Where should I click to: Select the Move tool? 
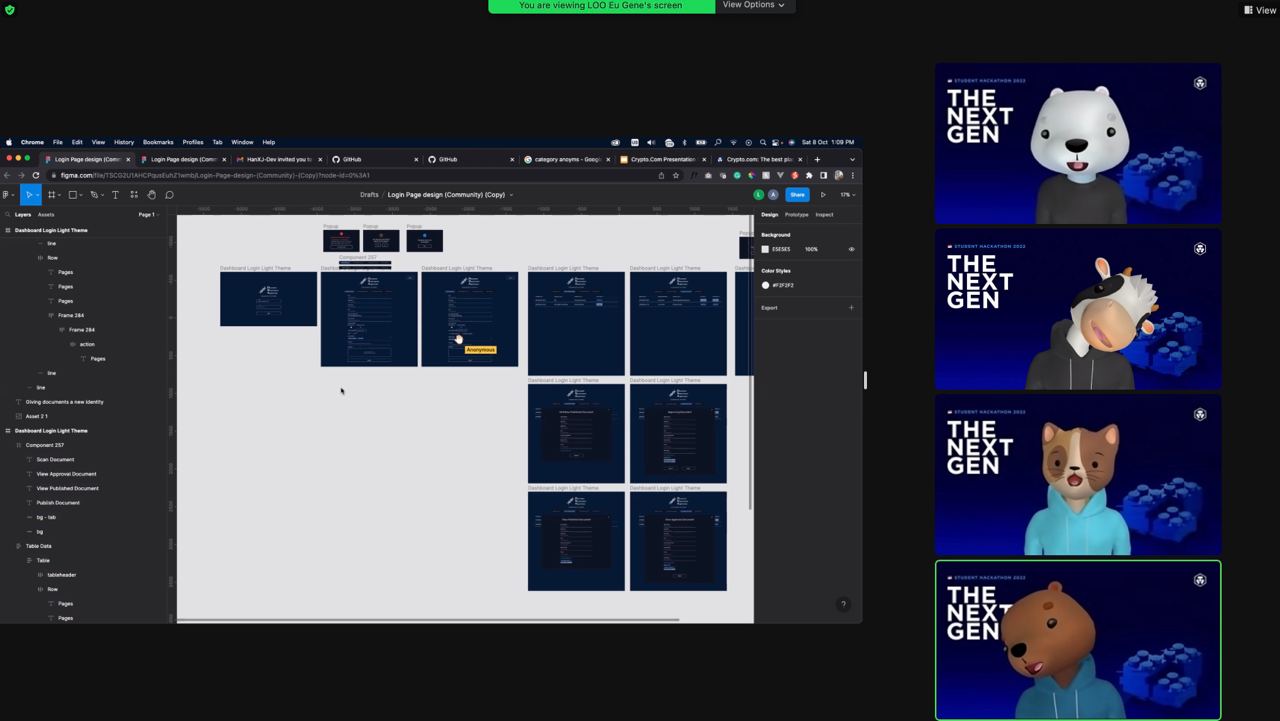(29, 195)
